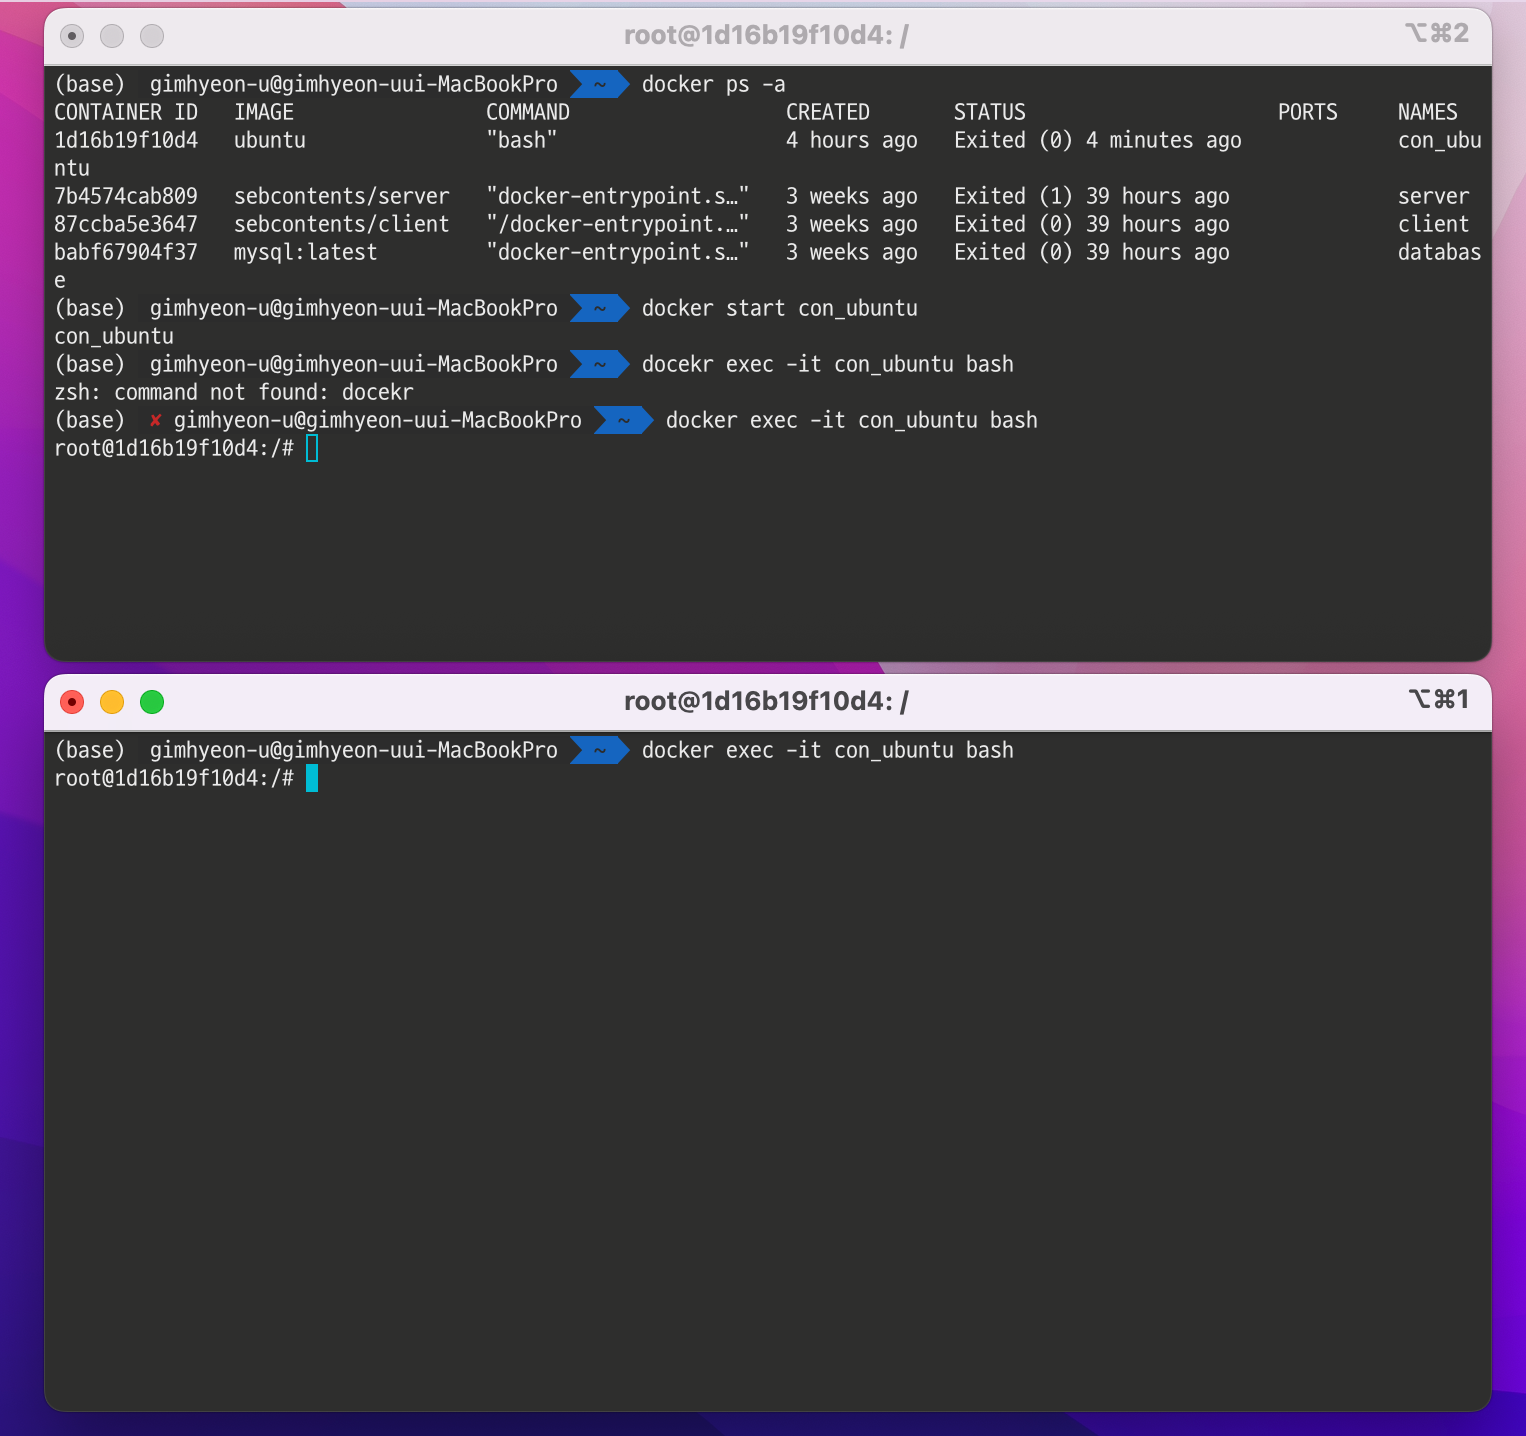Click the red x error mark in prompt
This screenshot has height=1436, width=1526.
[x=155, y=420]
